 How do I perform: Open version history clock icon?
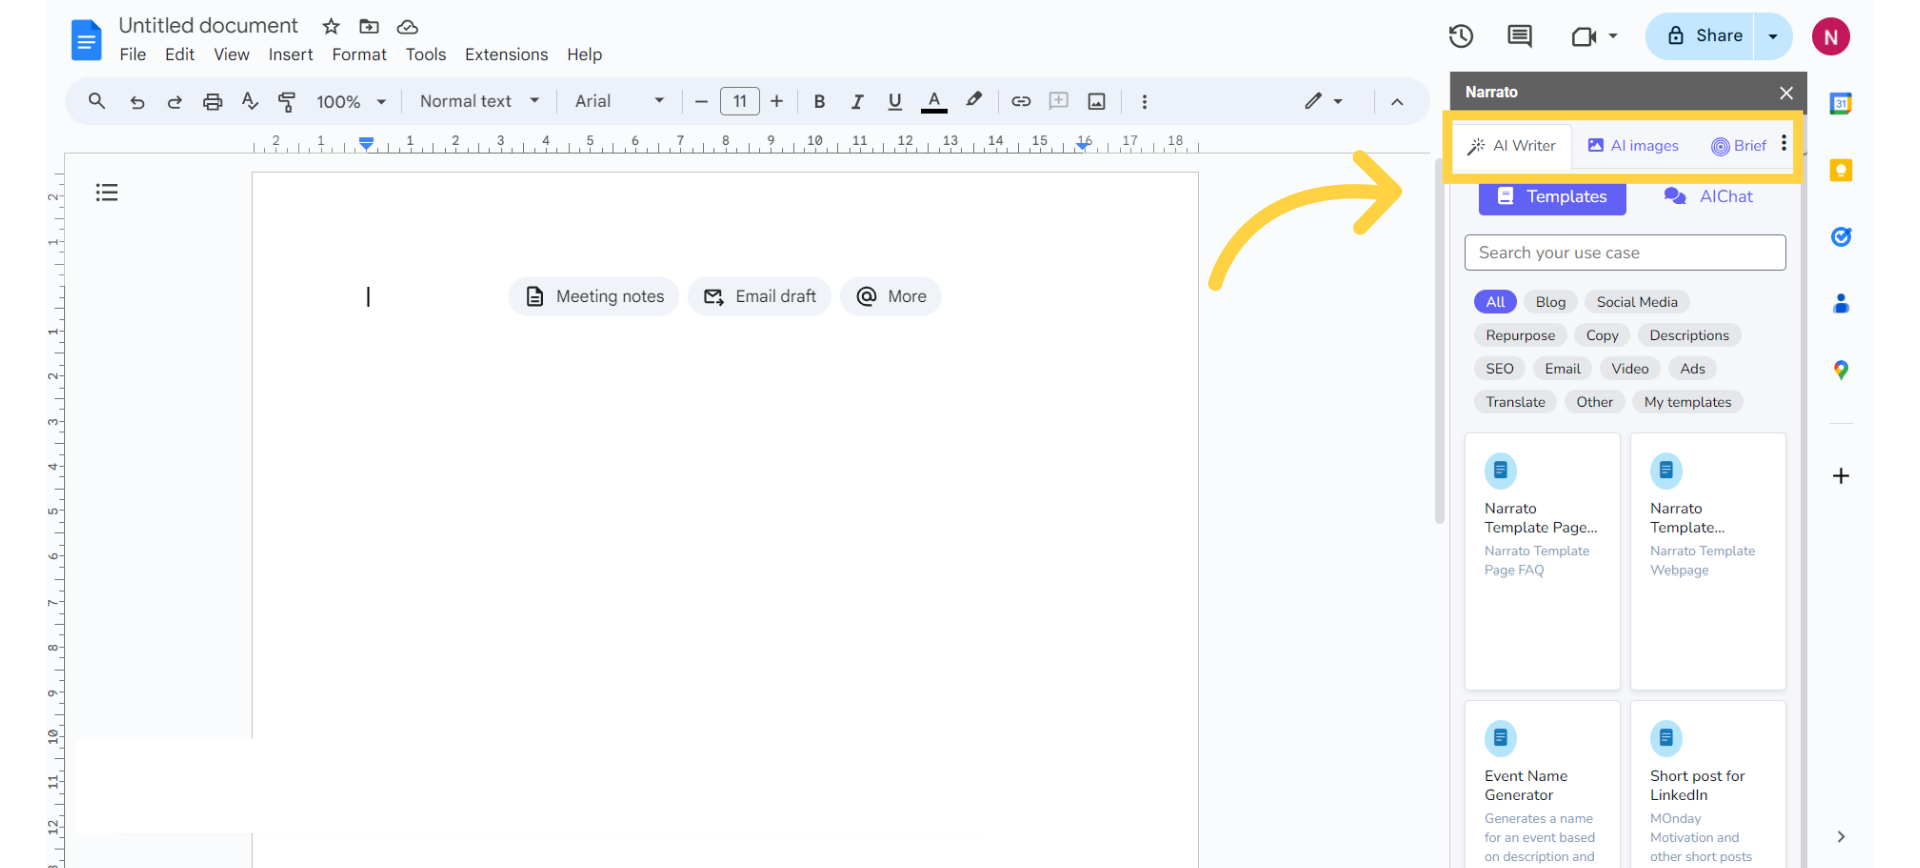coord(1461,37)
